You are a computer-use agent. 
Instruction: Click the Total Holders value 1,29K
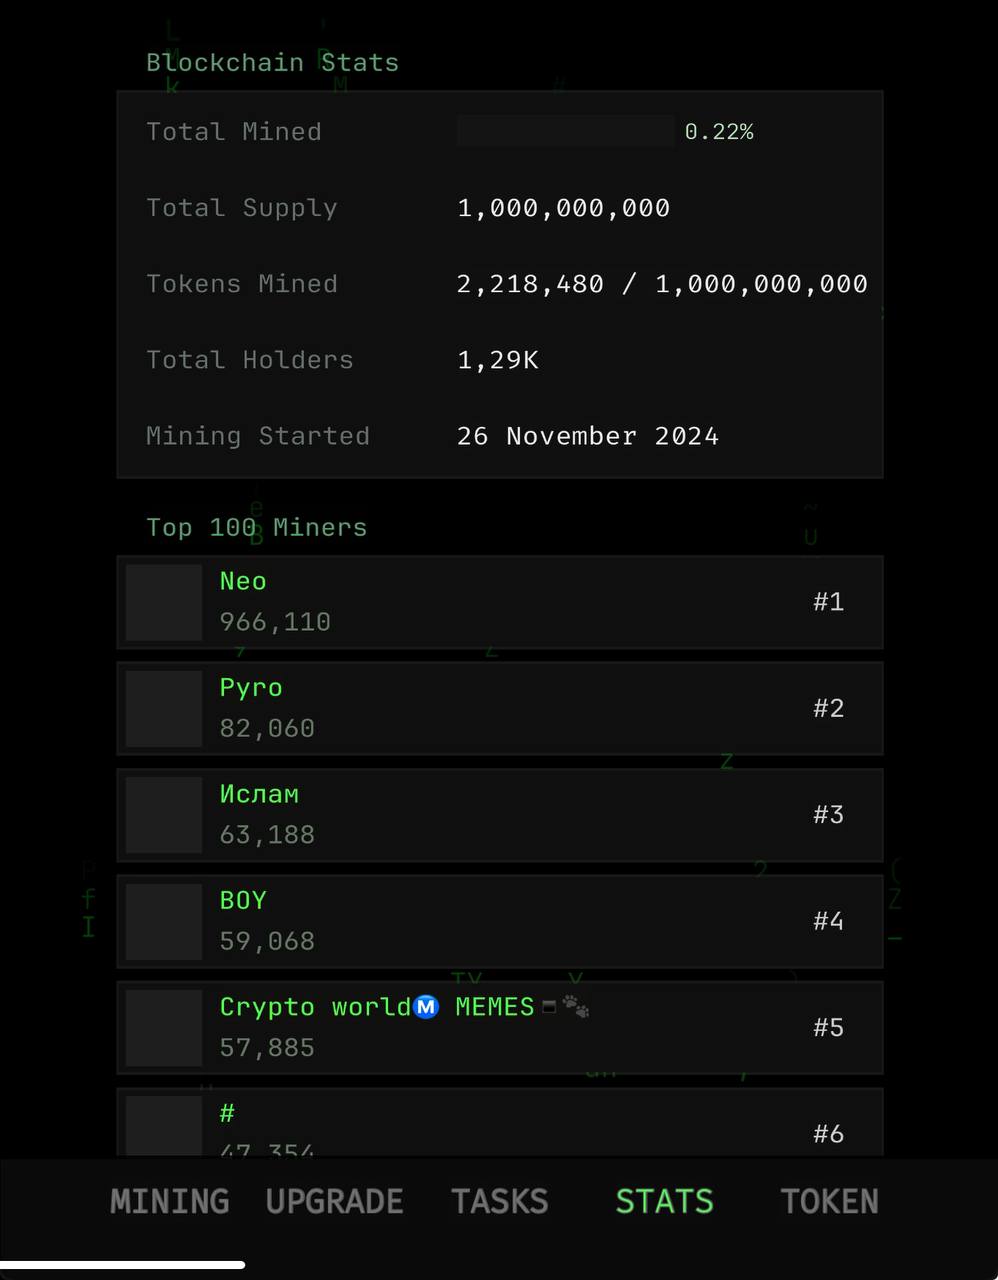coord(498,360)
